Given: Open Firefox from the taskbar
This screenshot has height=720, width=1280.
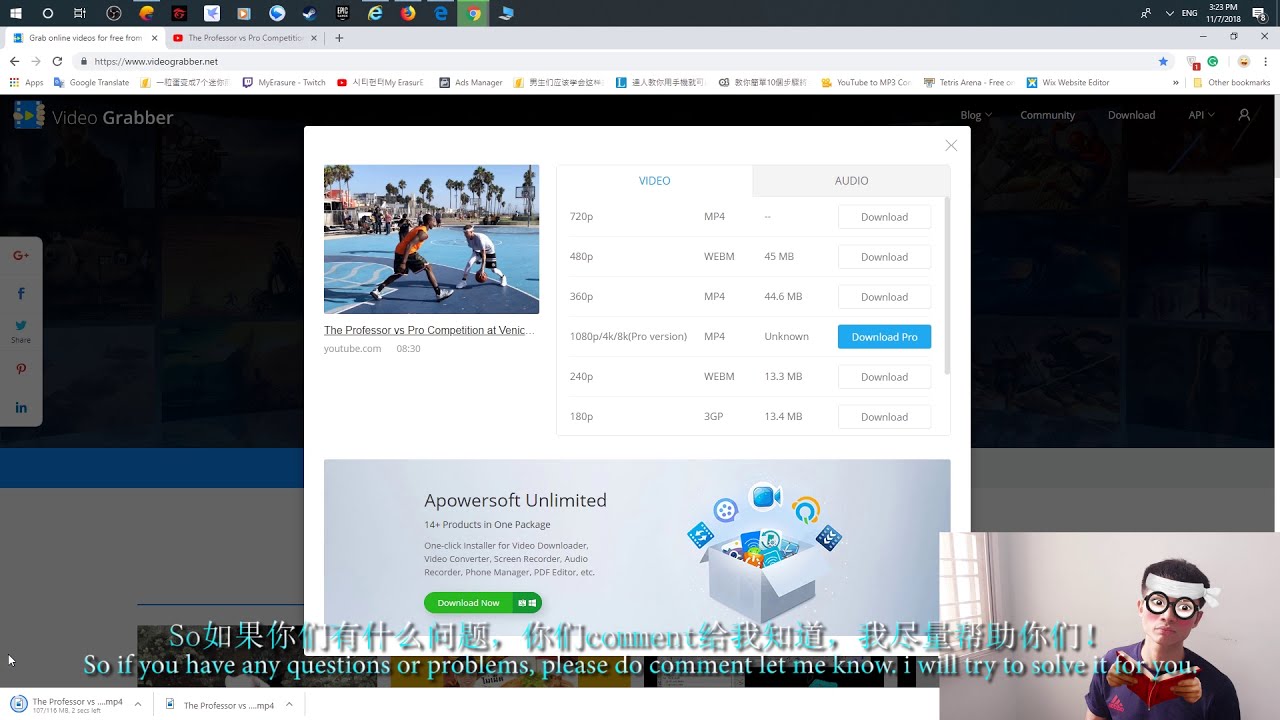Looking at the screenshot, I should tap(408, 13).
